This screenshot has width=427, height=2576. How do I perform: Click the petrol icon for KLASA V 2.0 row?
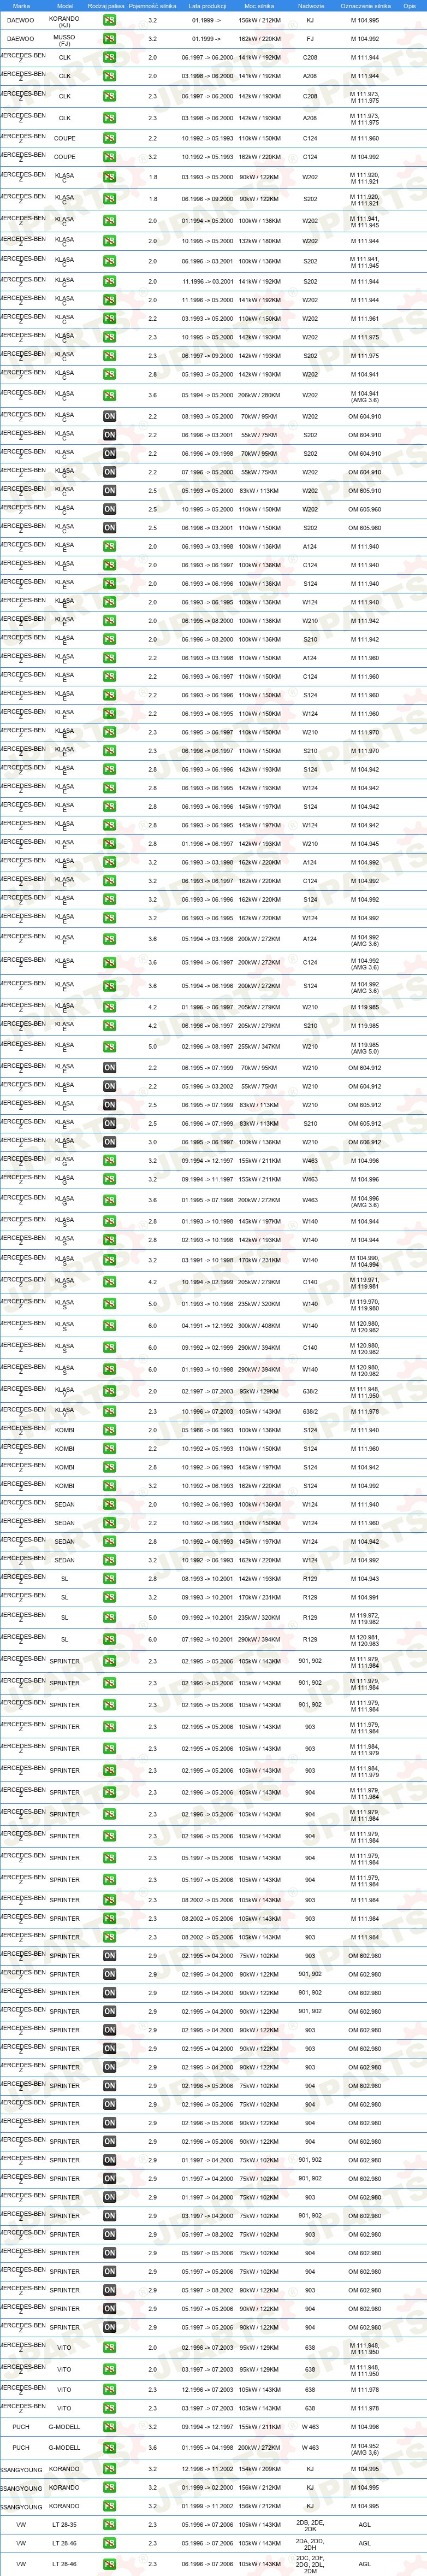(109, 1391)
